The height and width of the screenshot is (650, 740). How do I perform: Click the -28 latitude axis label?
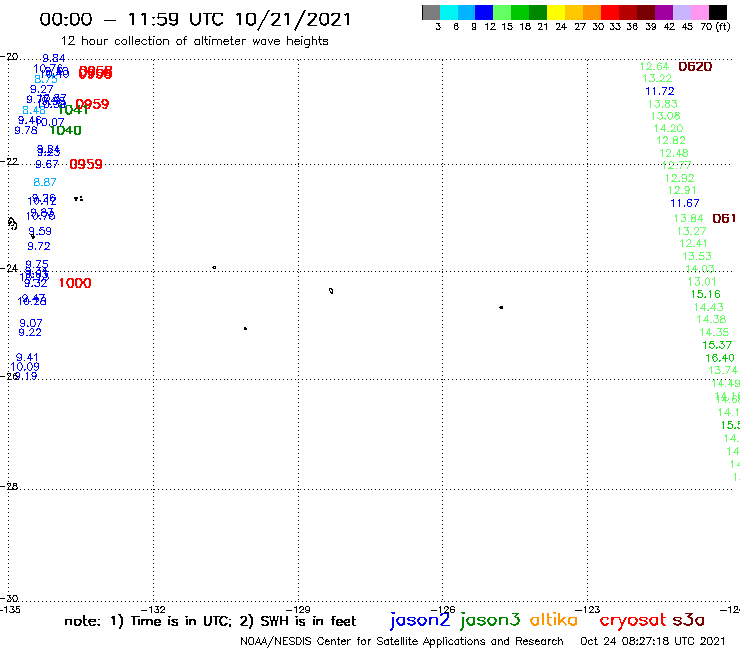9,486
